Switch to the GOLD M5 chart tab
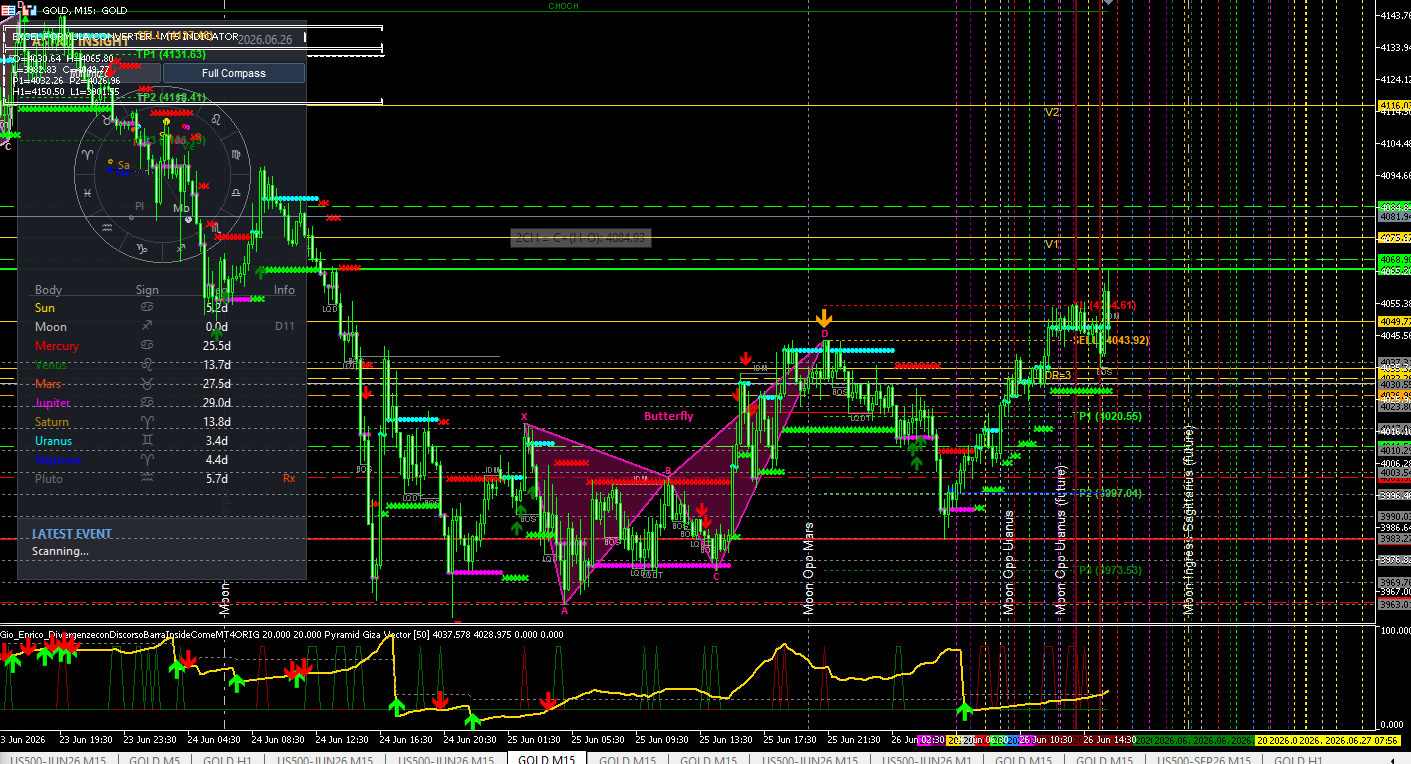The image size is (1411, 764). (x=153, y=761)
